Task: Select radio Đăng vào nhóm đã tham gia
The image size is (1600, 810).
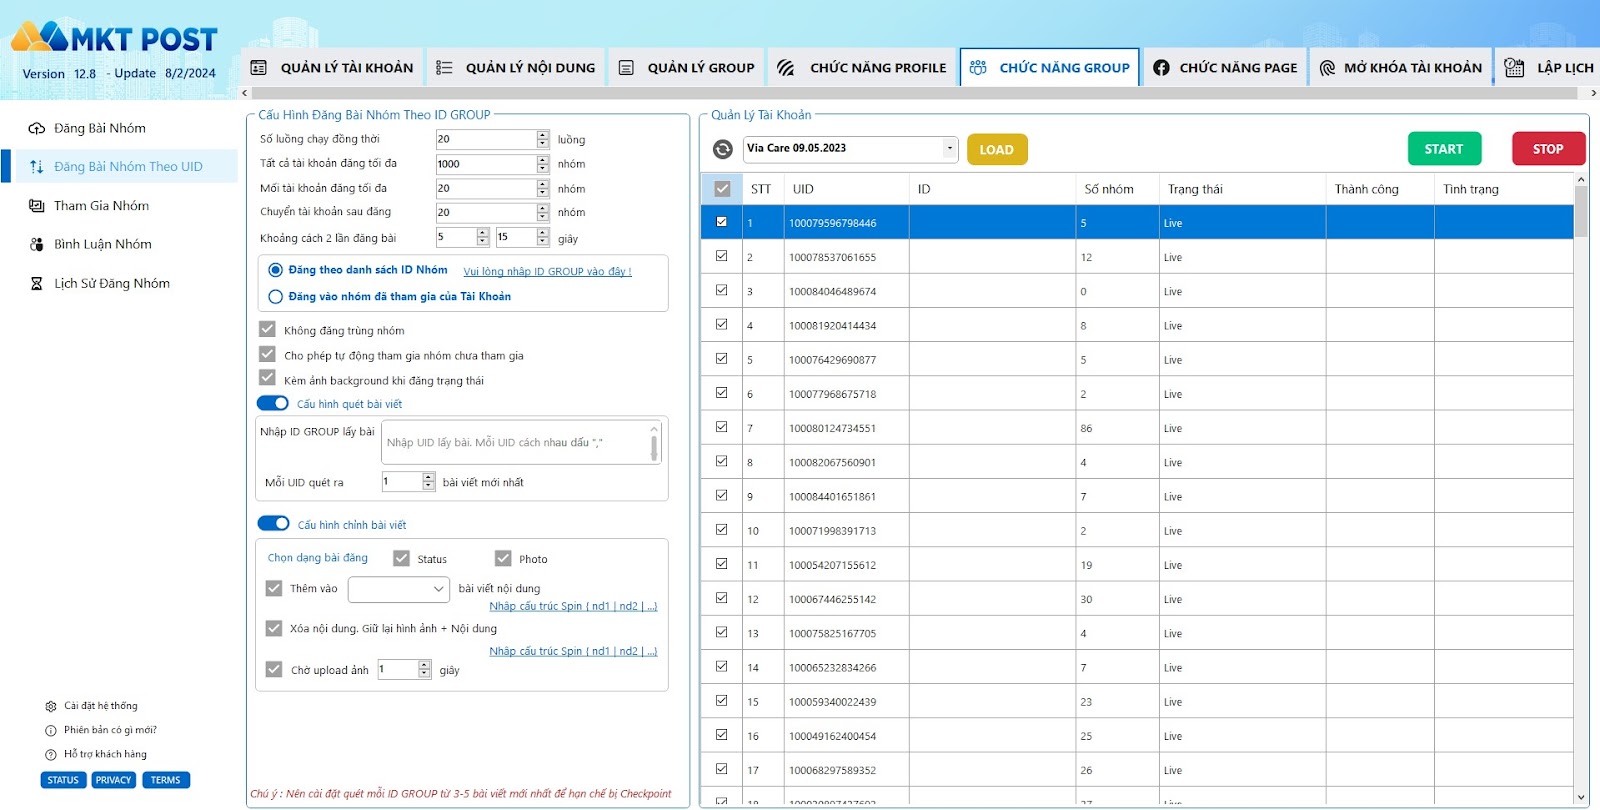Action: [276, 296]
